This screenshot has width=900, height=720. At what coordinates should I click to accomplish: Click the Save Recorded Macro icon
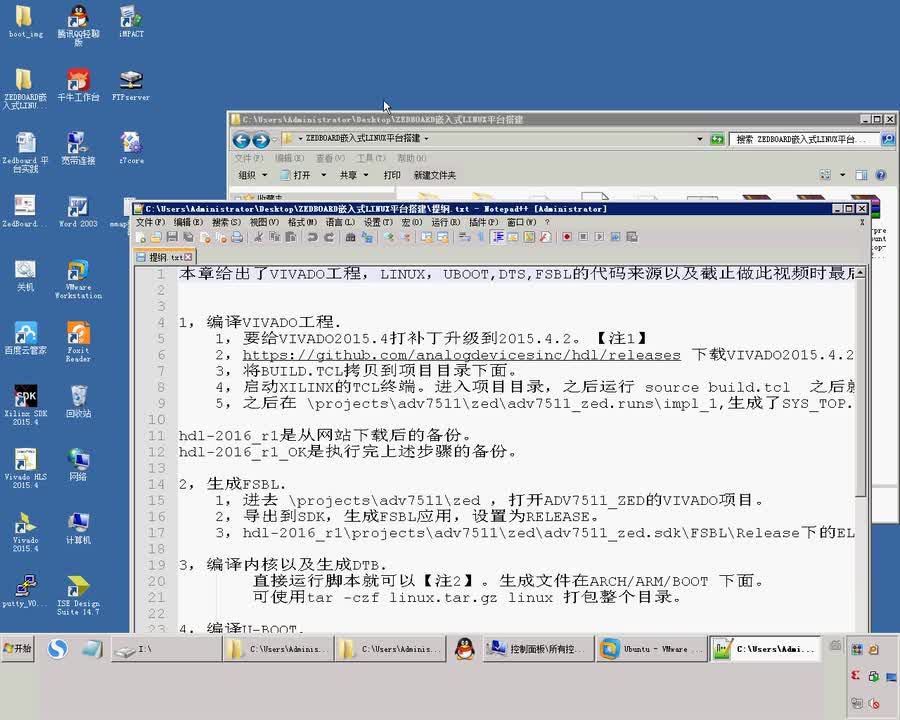pos(632,237)
